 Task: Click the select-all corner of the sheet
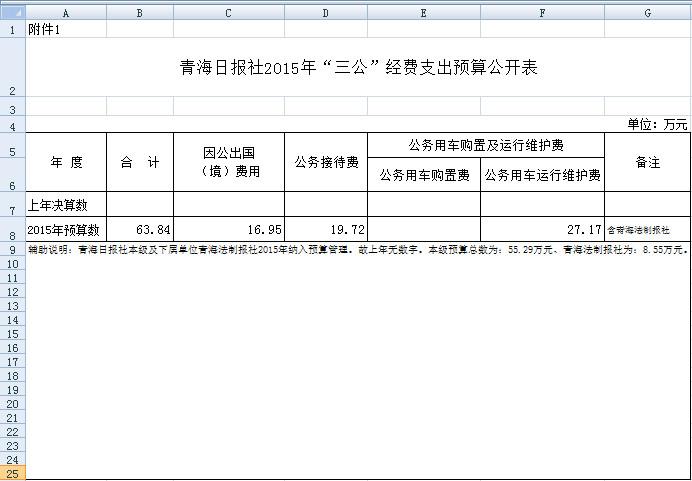pos(13,13)
